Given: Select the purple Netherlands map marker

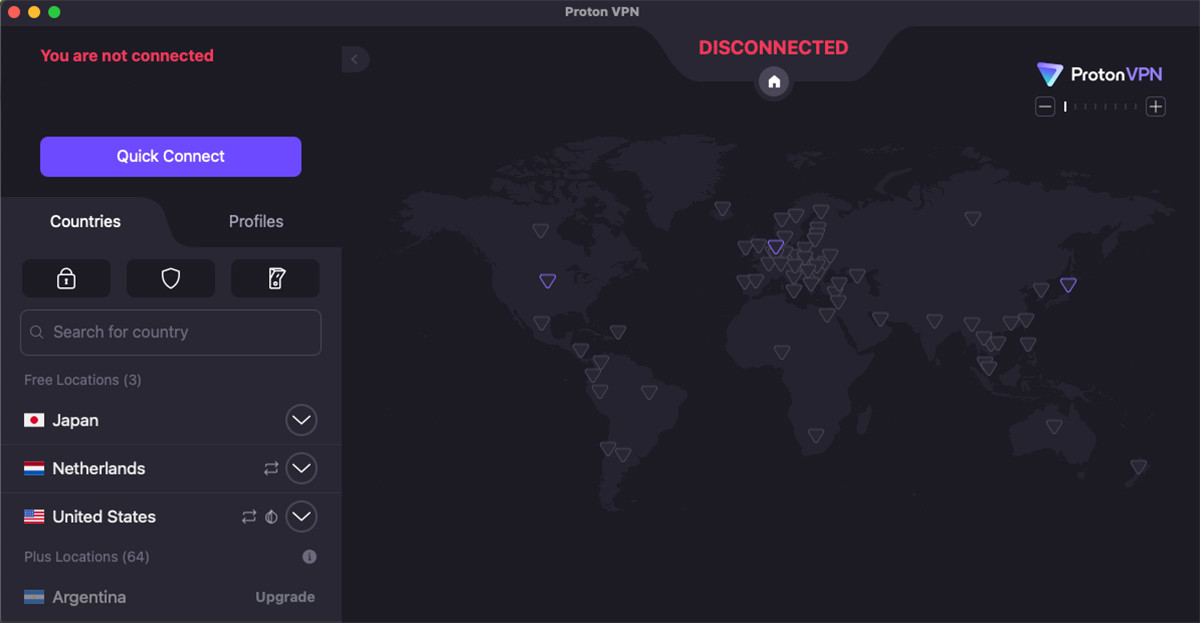Looking at the screenshot, I should pyautogui.click(x=776, y=247).
